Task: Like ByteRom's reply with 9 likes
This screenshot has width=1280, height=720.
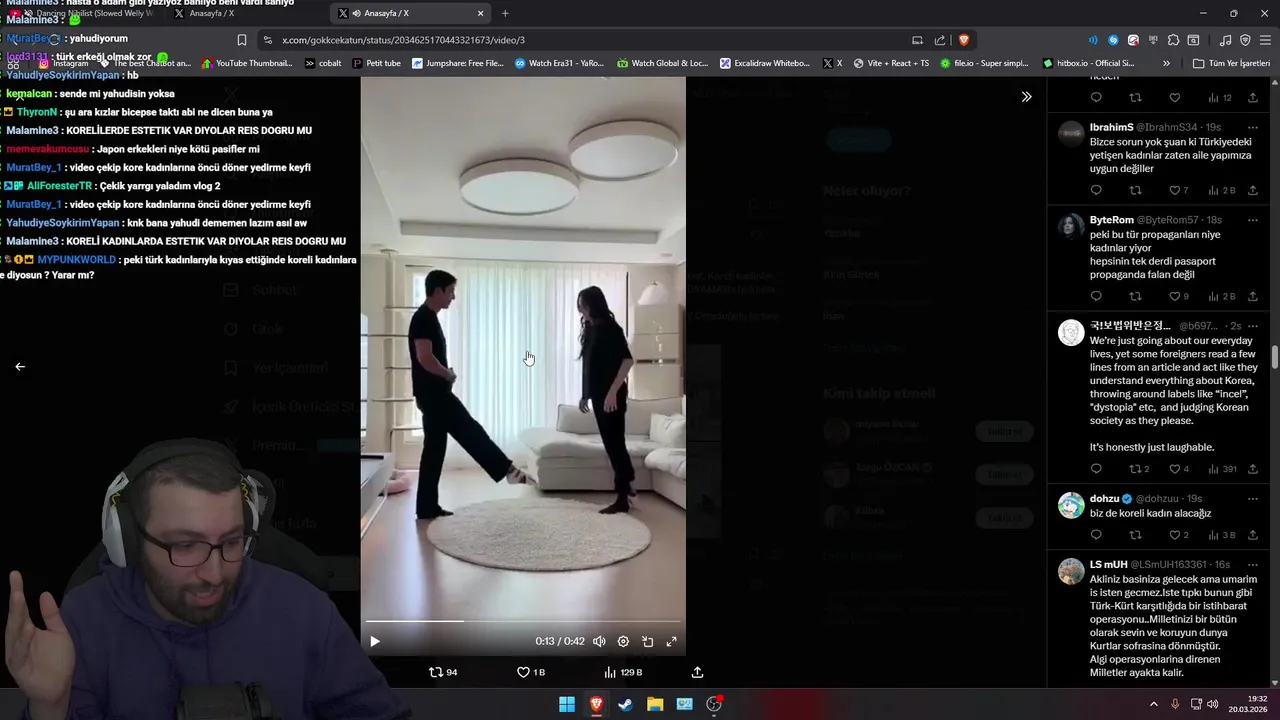Action: (1179, 296)
